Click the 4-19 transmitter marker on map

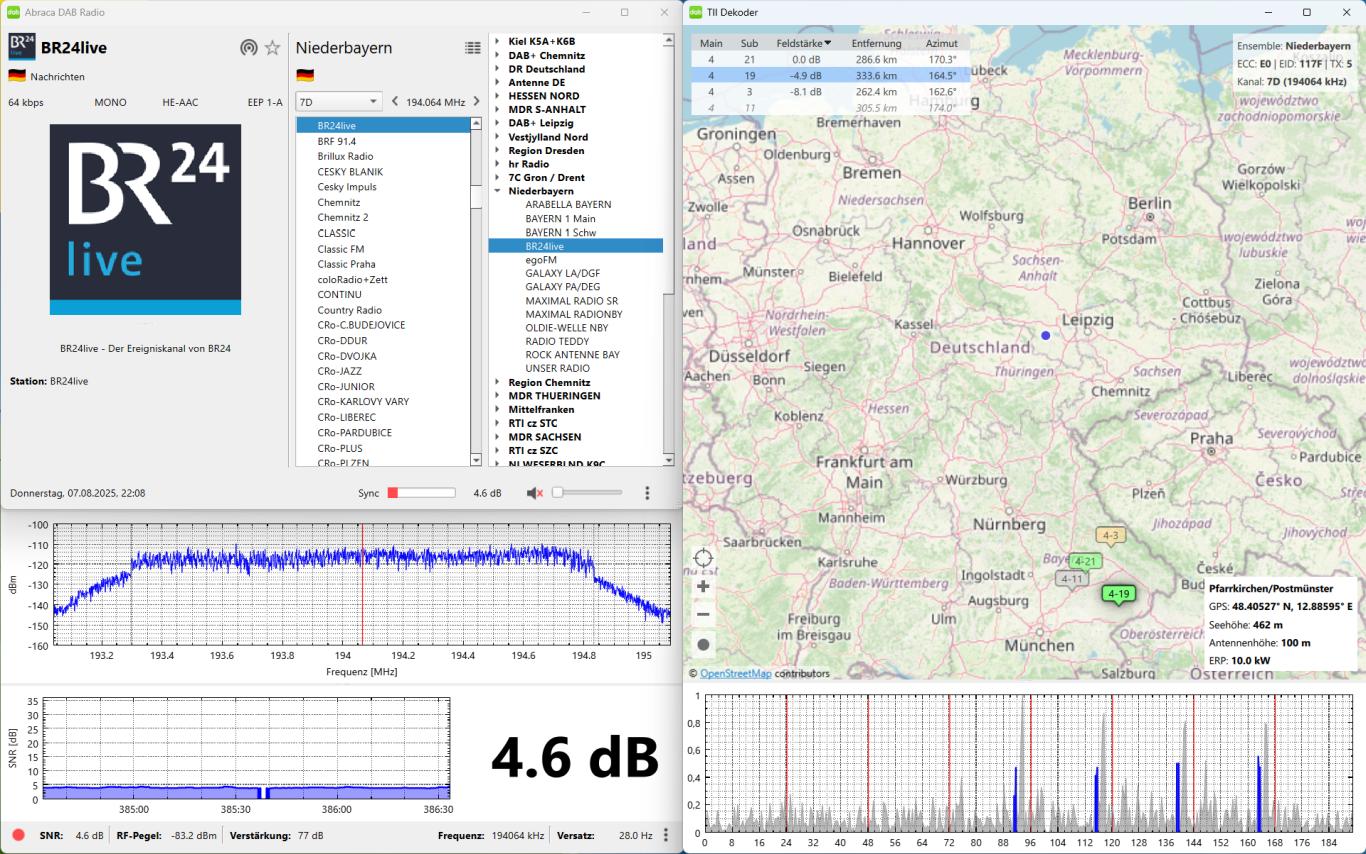pyautogui.click(x=1118, y=594)
